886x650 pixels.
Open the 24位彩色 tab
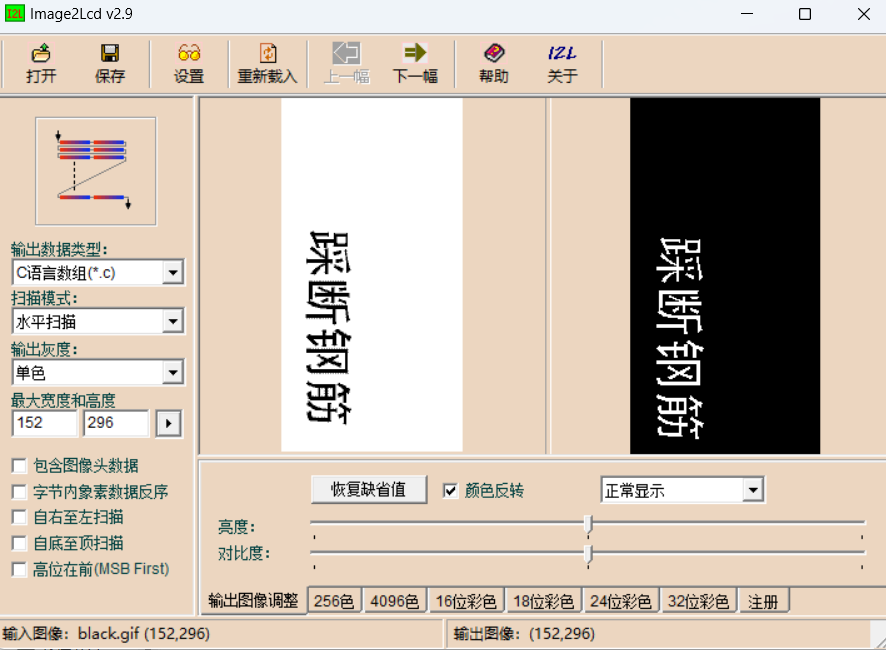[621, 601]
